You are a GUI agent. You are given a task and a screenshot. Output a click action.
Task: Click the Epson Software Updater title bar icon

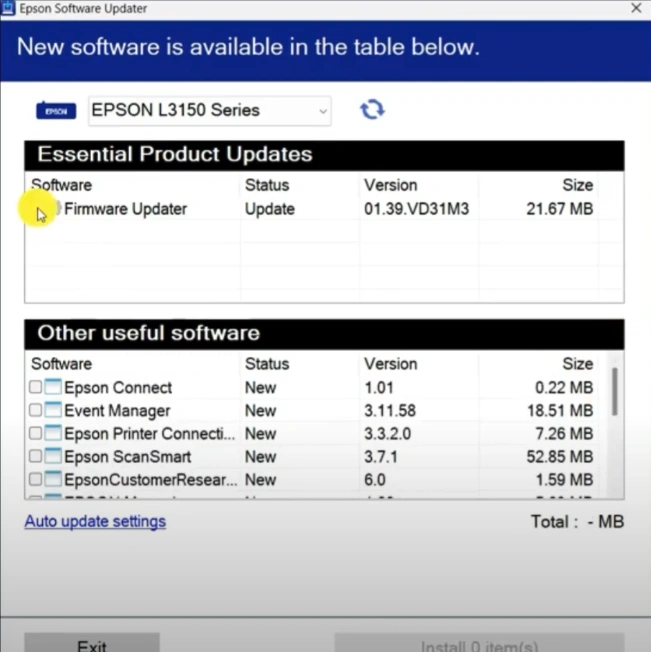(x=9, y=9)
